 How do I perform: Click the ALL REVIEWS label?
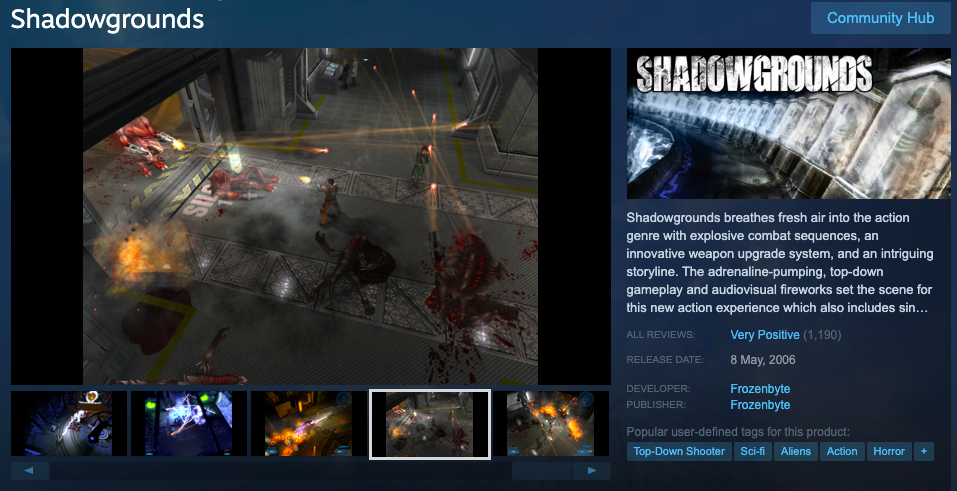(x=661, y=335)
